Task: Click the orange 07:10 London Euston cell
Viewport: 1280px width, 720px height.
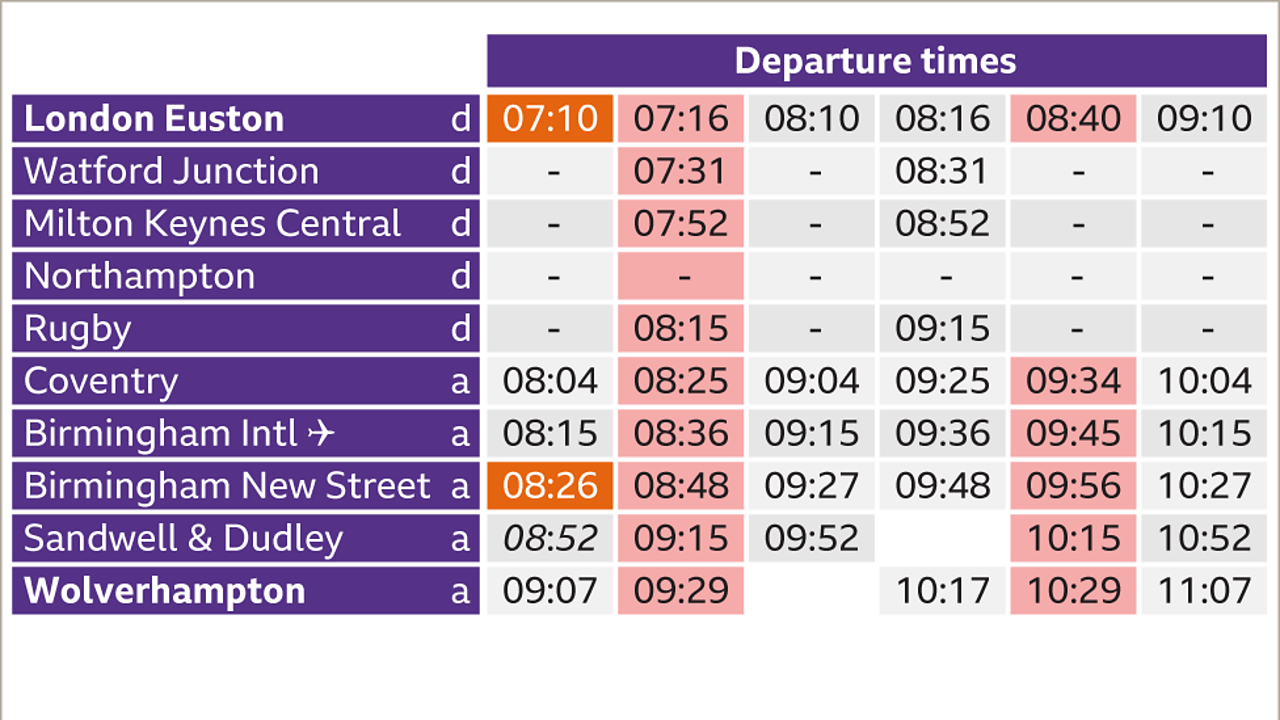Action: coord(550,119)
